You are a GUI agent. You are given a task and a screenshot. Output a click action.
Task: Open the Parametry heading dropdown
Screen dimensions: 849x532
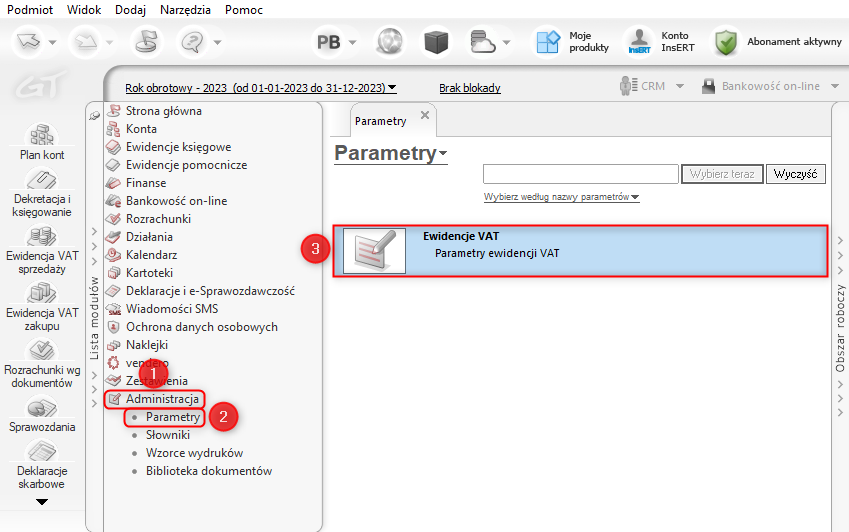[x=390, y=153]
